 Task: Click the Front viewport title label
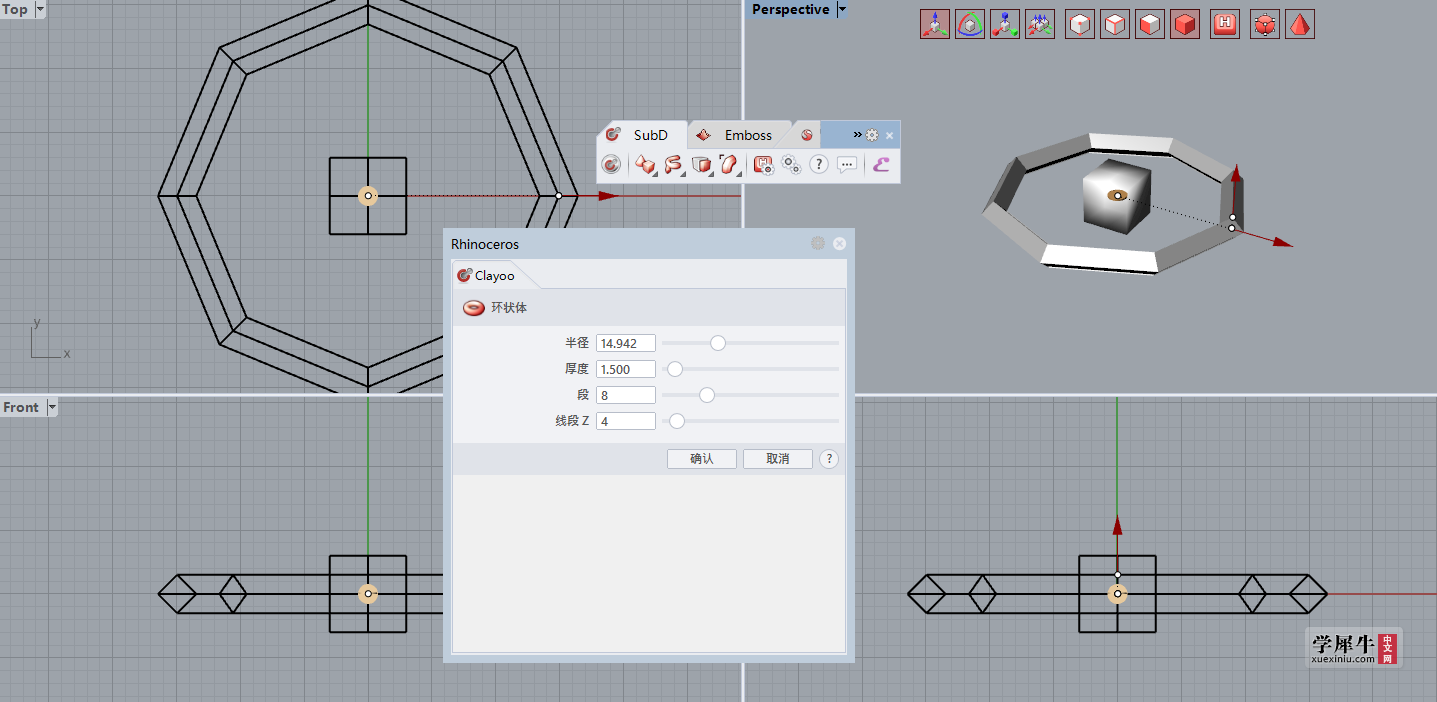click(21, 407)
